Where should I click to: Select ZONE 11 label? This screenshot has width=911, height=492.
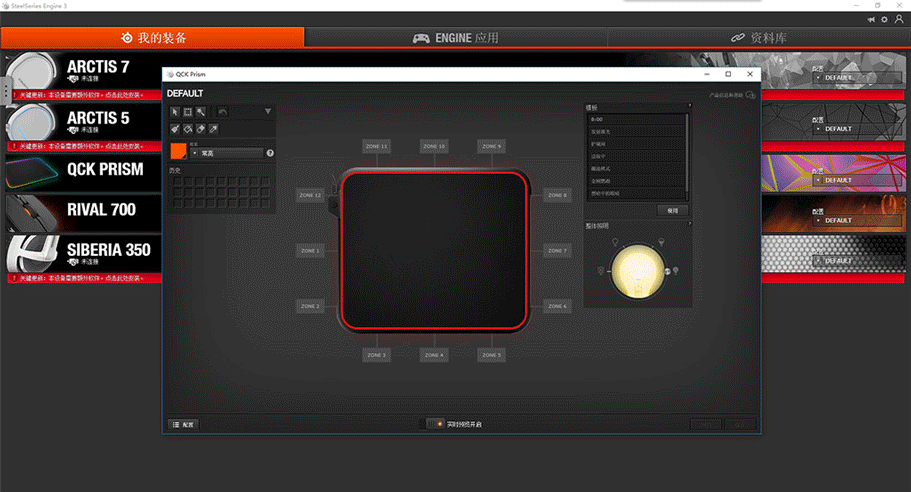click(x=376, y=146)
